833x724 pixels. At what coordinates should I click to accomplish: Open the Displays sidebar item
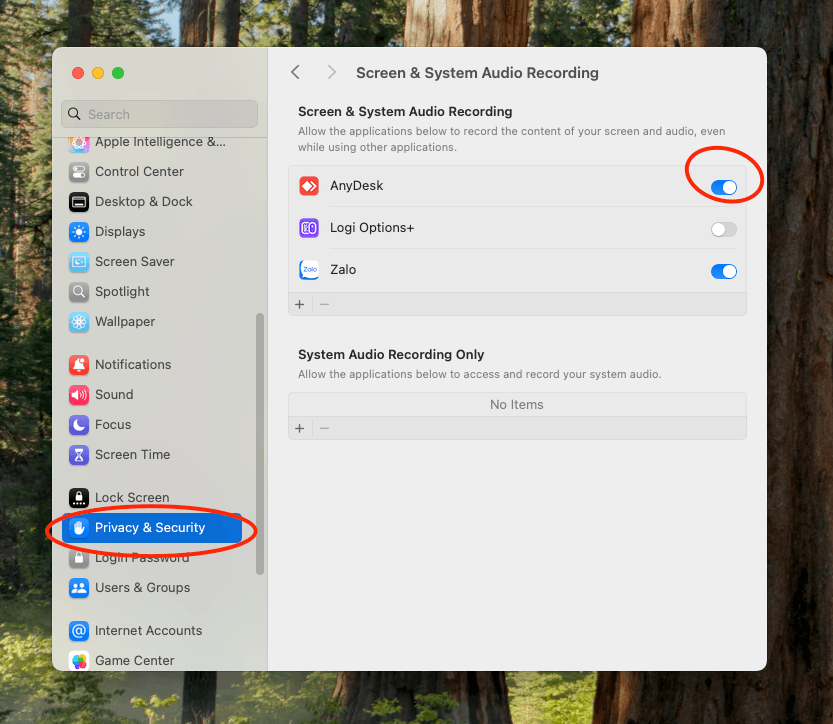point(153,232)
